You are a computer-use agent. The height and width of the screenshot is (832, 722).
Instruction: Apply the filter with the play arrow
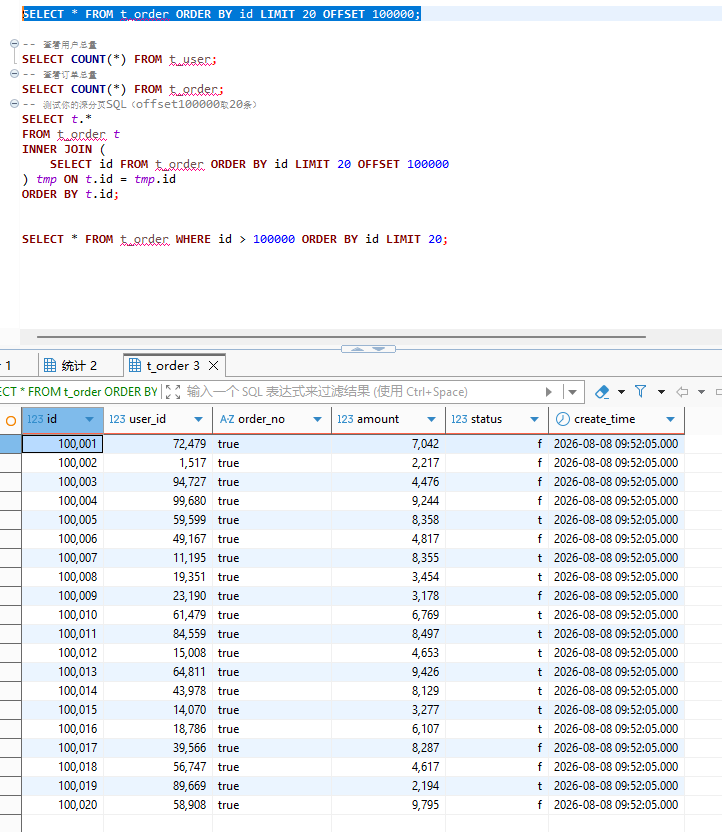coord(549,392)
